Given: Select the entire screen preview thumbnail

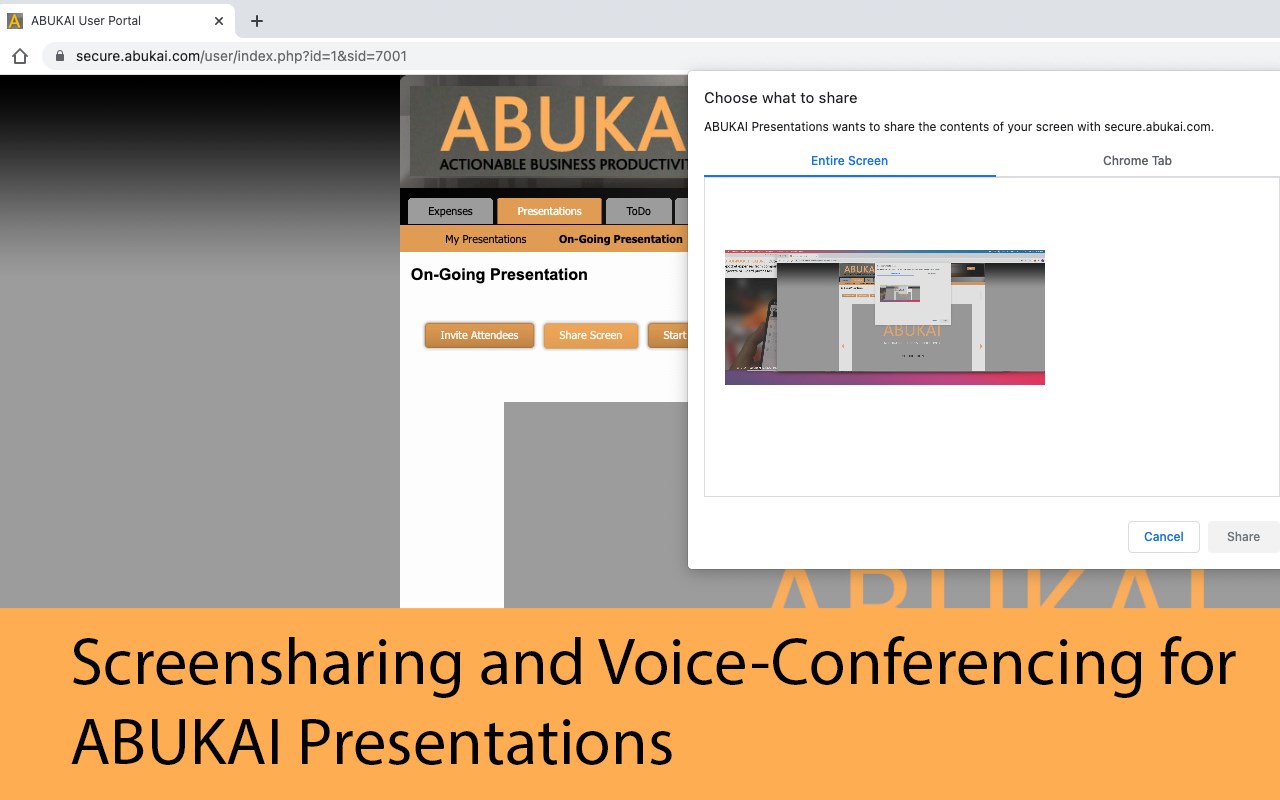Looking at the screenshot, I should (884, 317).
